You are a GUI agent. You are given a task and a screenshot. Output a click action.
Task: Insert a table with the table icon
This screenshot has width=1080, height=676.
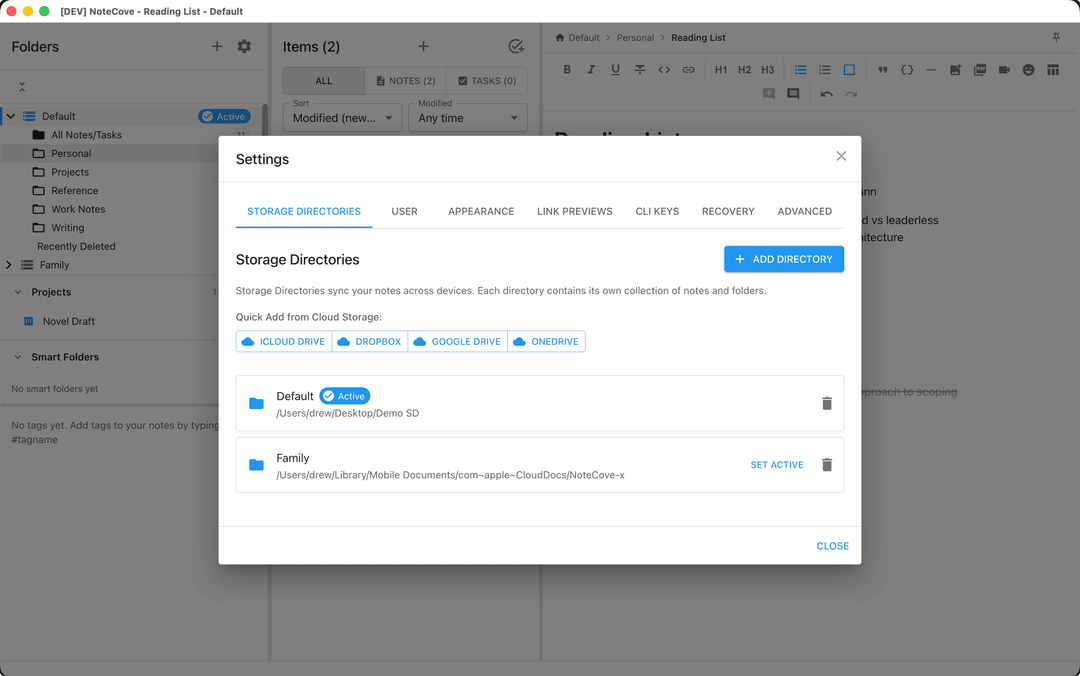coord(1051,70)
